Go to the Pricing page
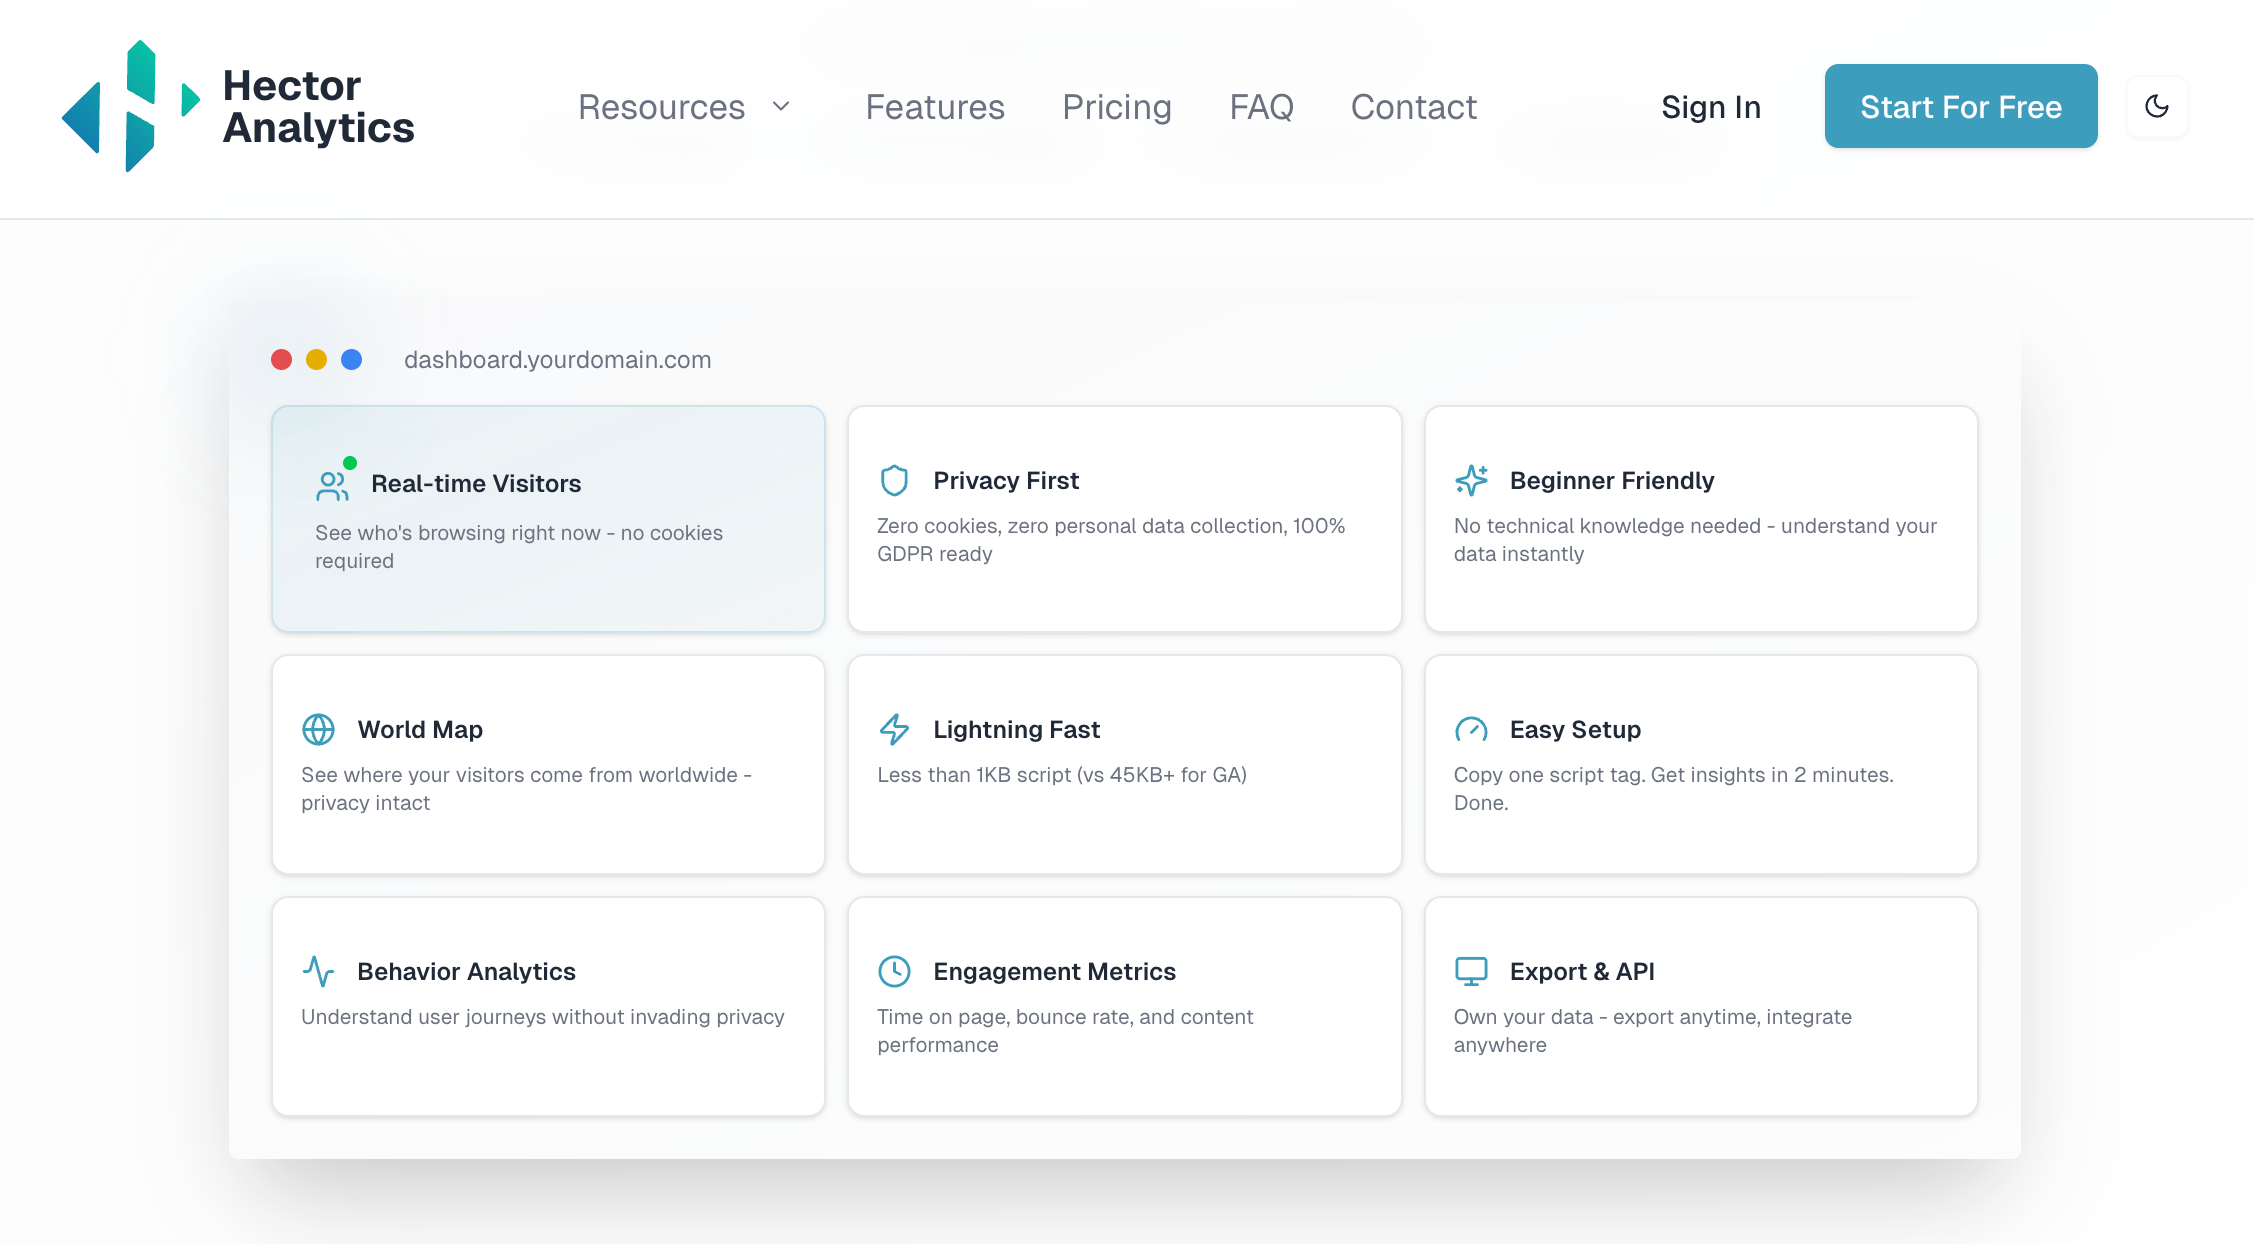Screen dimensions: 2254x1244 (x=1116, y=106)
